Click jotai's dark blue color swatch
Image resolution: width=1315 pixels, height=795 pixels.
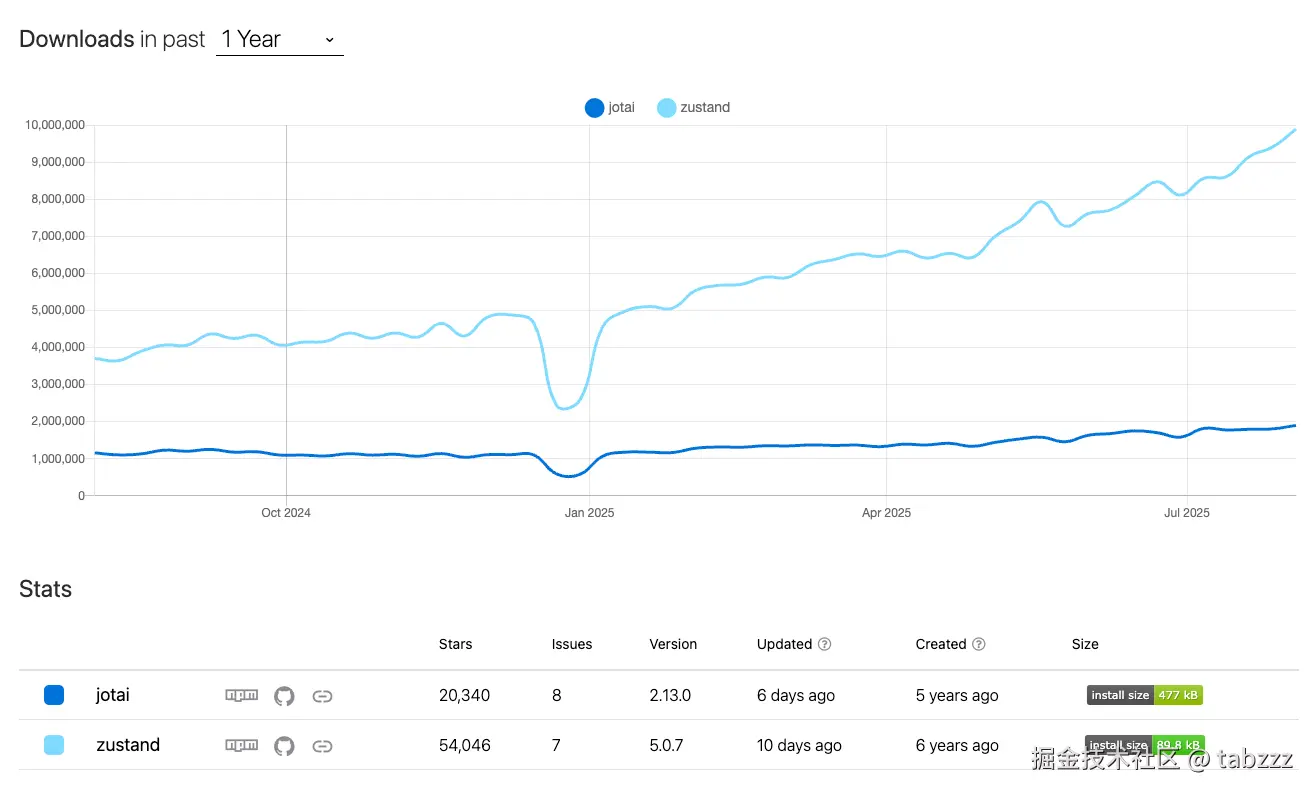pos(54,695)
